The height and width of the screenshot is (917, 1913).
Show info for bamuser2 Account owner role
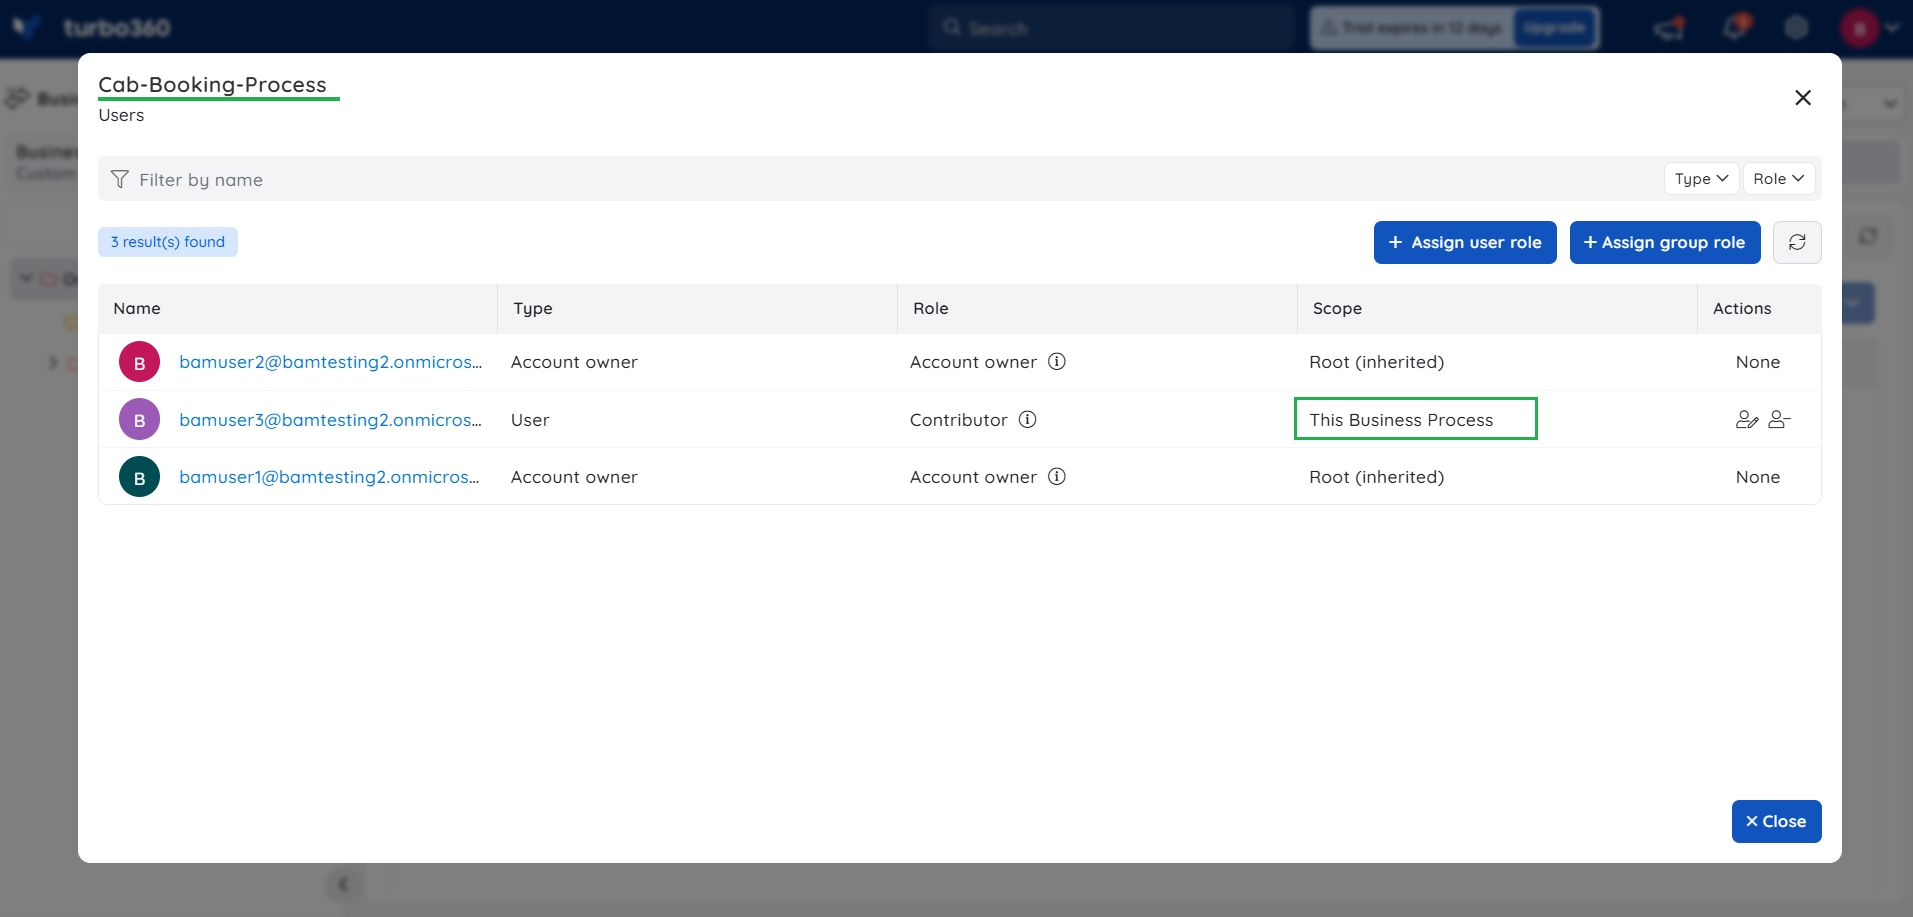pyautogui.click(x=1057, y=362)
